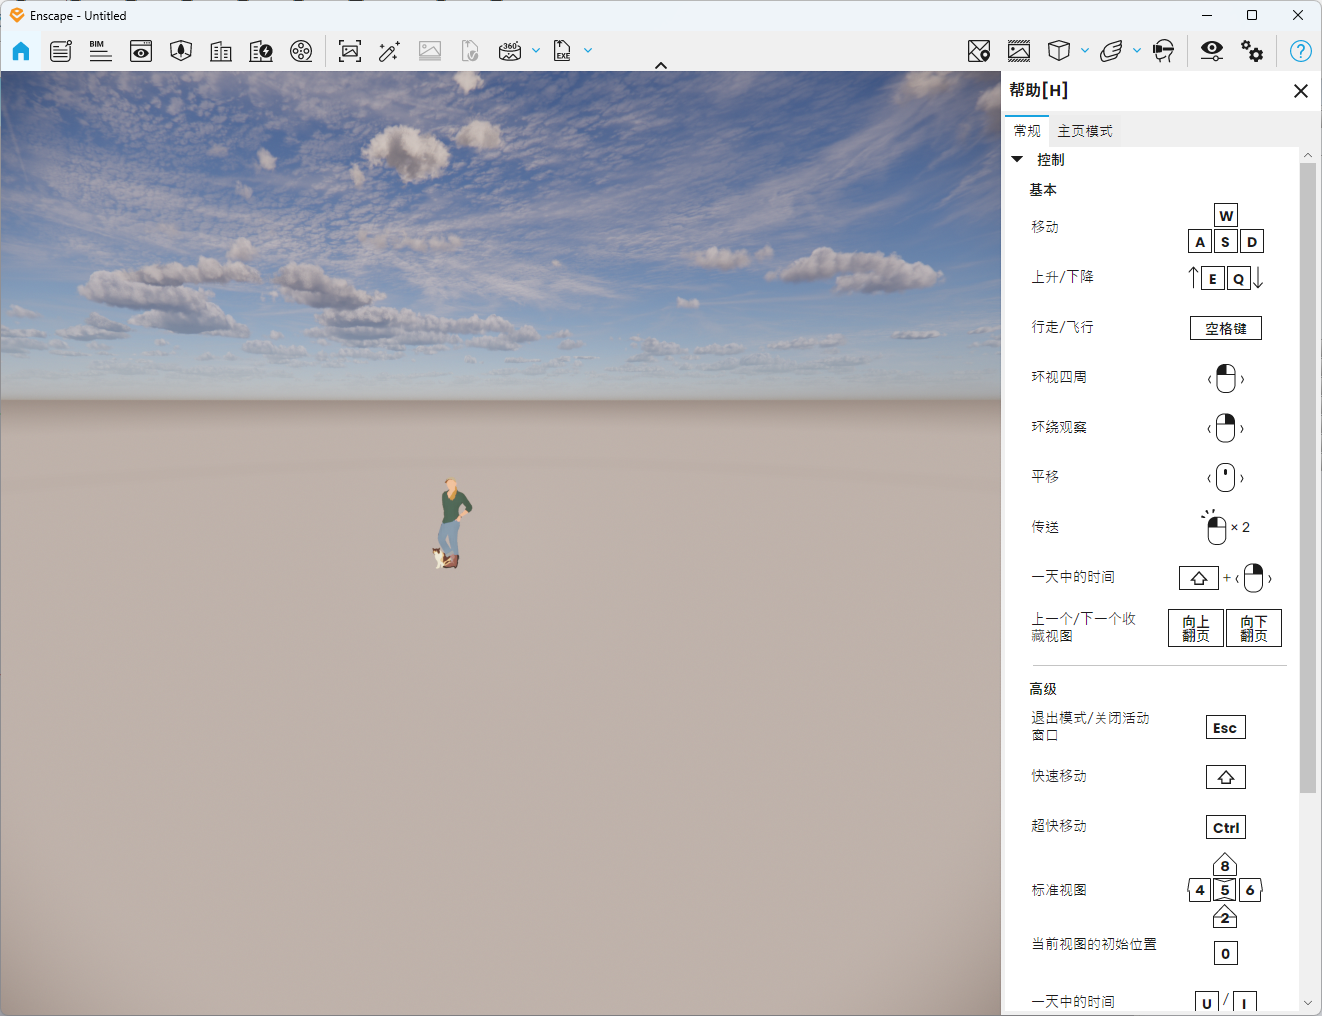
Task: Click the EXE standalone export icon
Action: [x=562, y=51]
